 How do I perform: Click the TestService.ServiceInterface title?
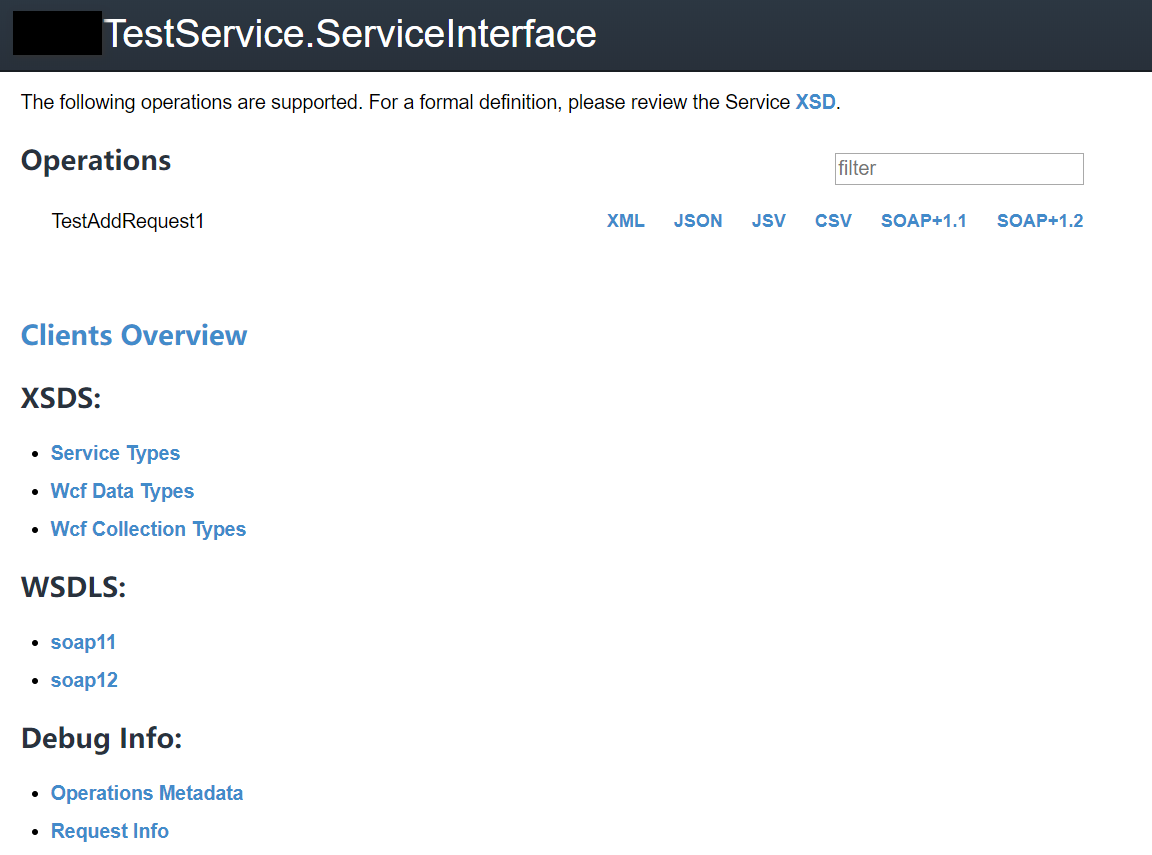(x=352, y=33)
